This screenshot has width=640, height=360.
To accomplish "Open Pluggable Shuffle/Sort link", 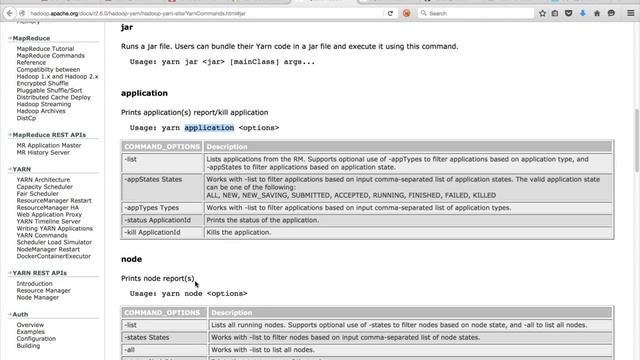I will tap(49, 90).
